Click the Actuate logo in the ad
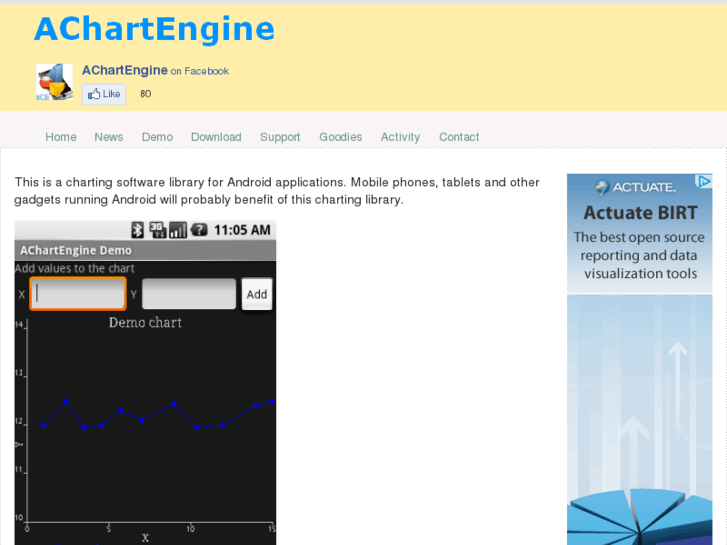Screen dimensions: 727x545 coord(636,187)
